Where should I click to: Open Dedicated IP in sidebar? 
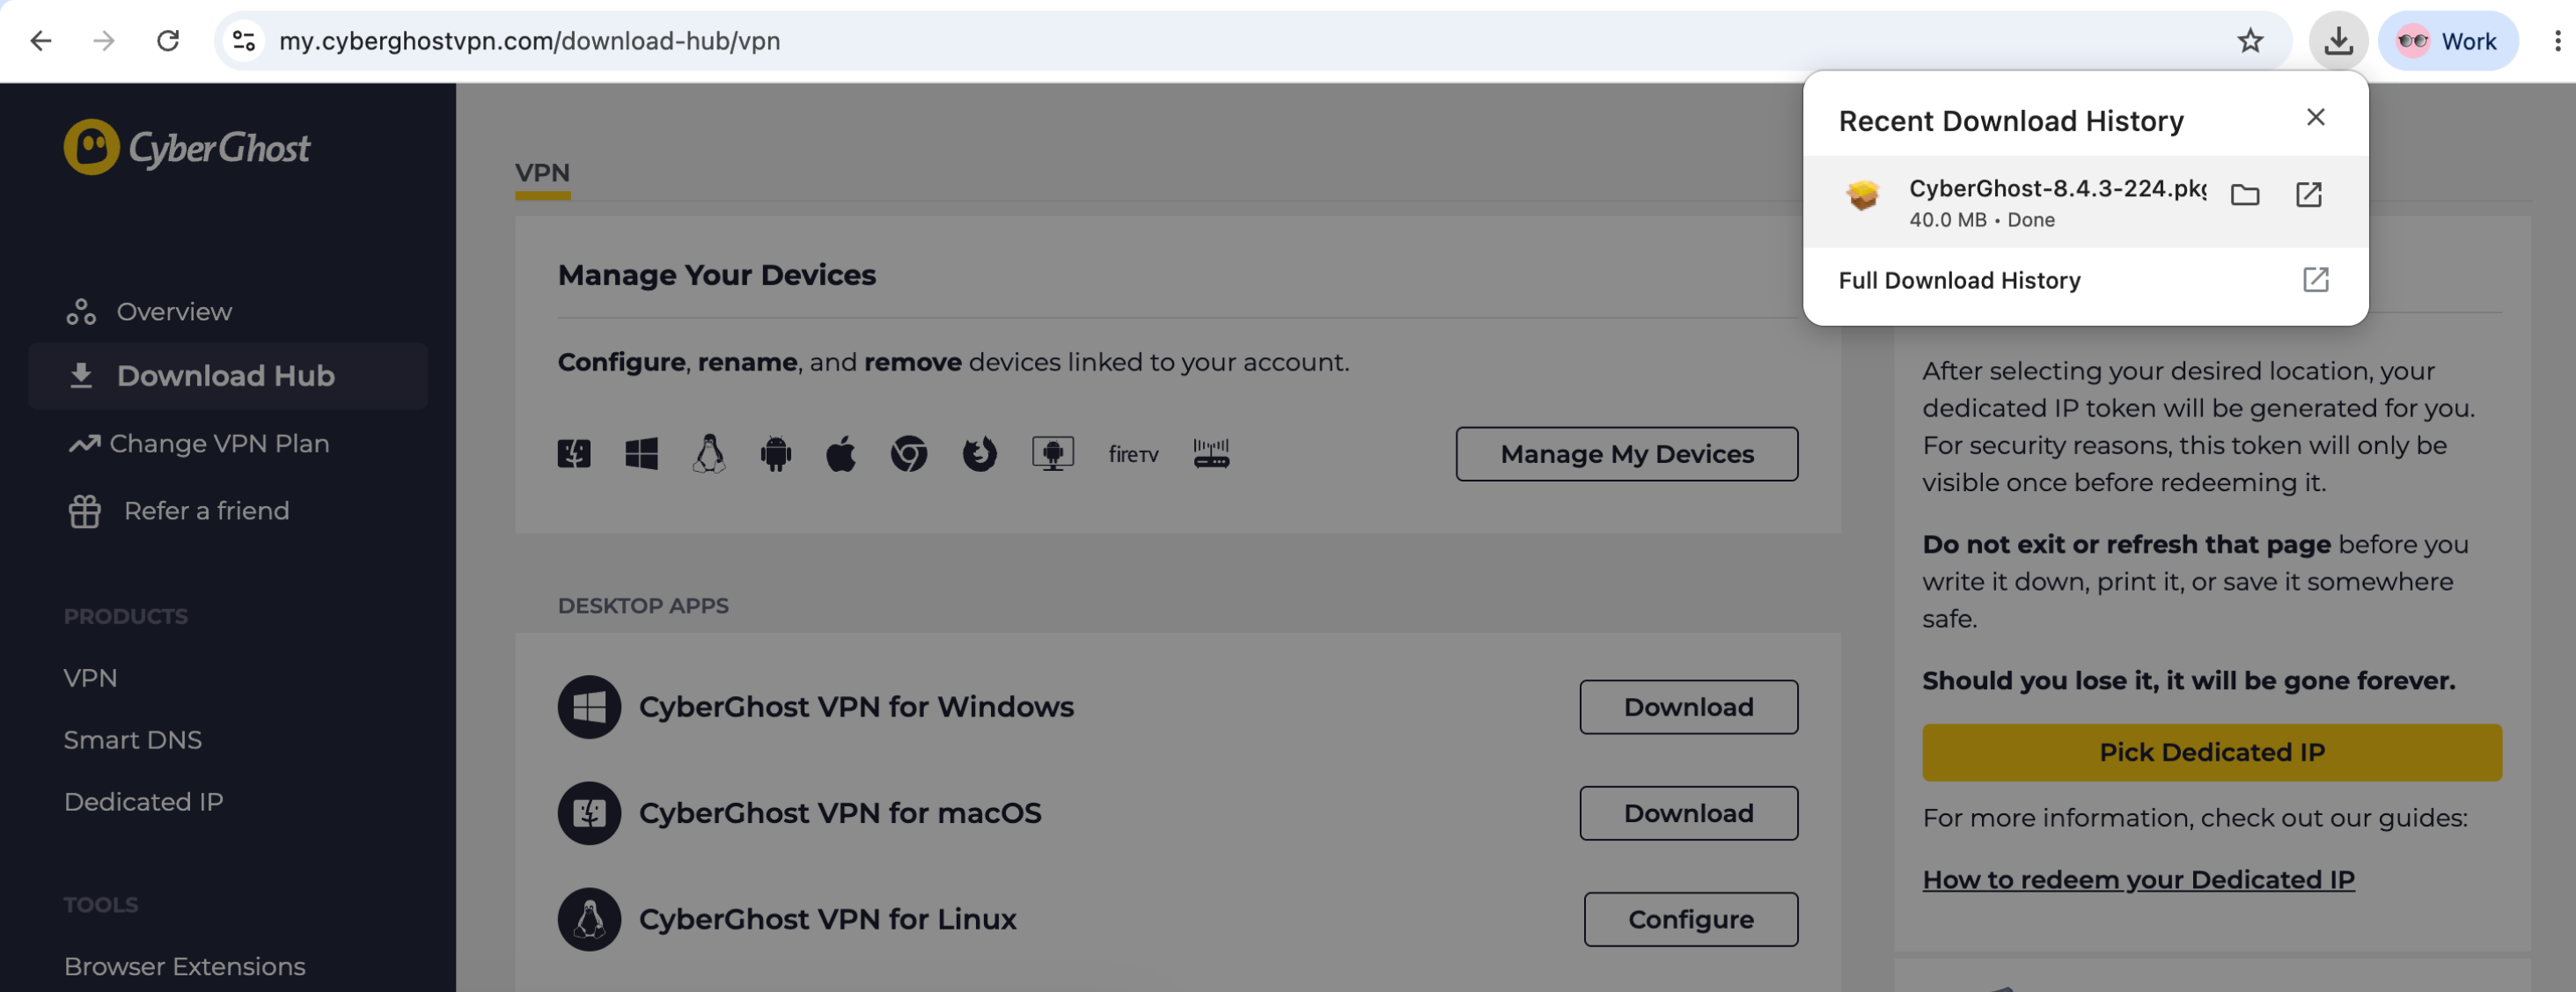tap(144, 802)
